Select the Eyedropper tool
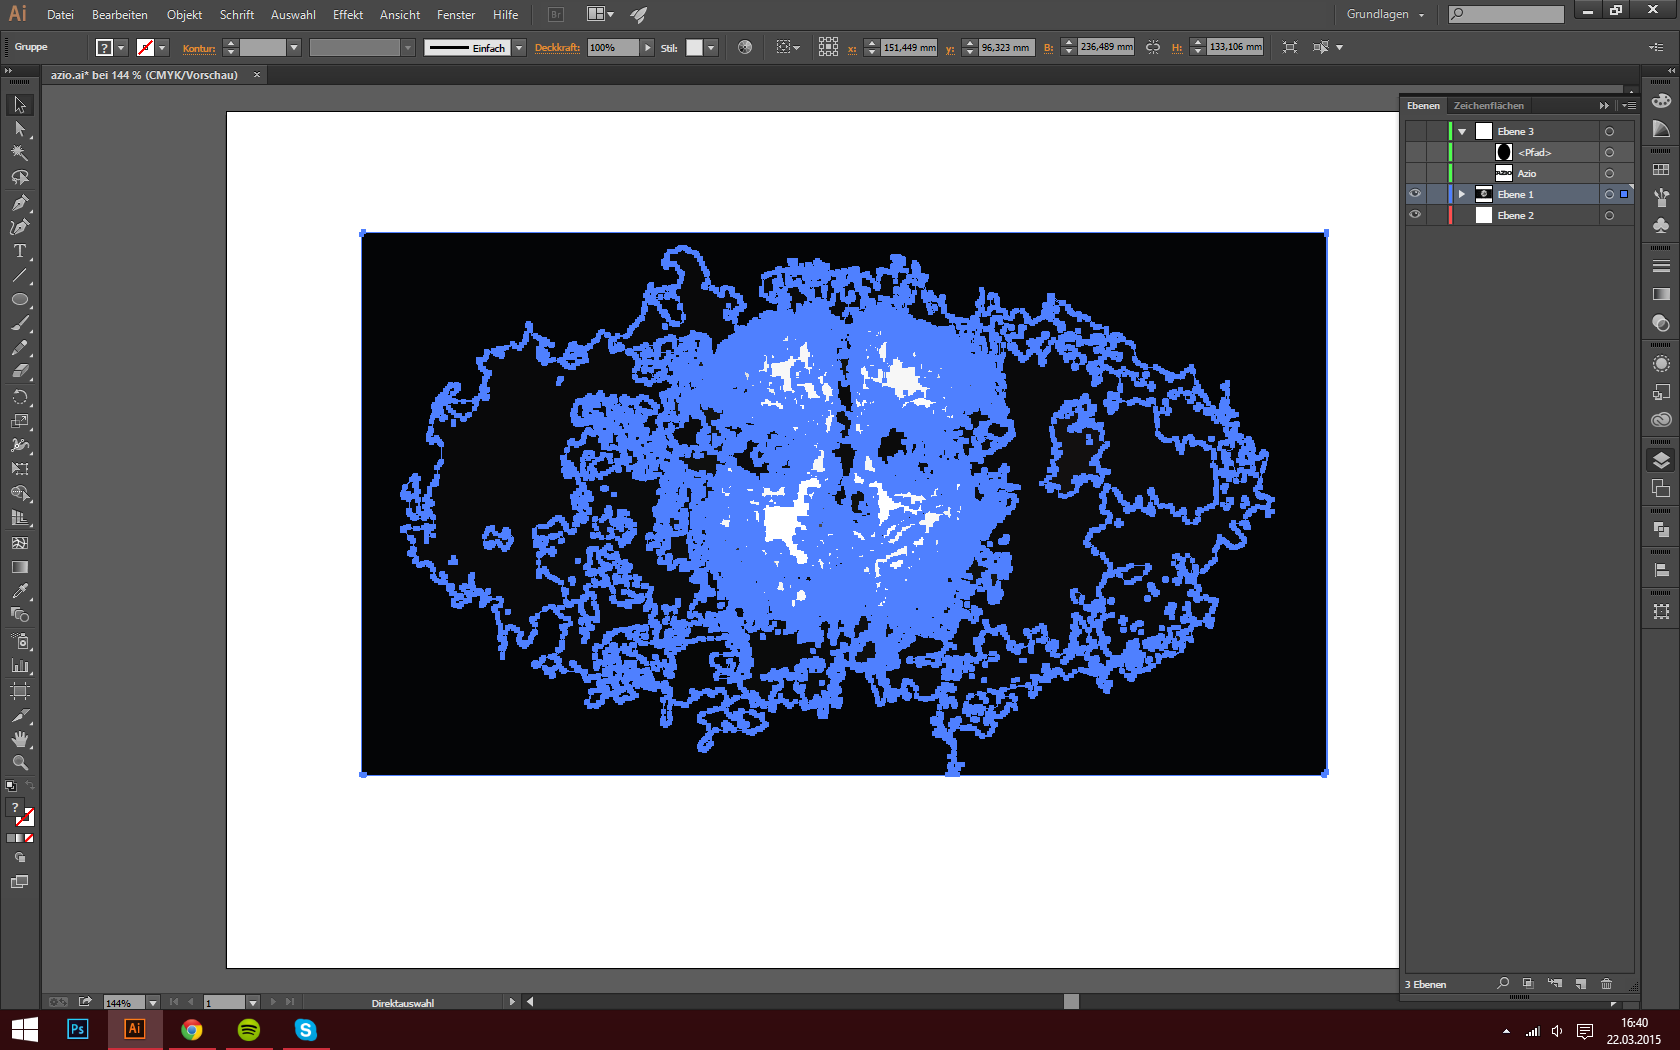Screen dimensions: 1680x1050 (x=20, y=591)
